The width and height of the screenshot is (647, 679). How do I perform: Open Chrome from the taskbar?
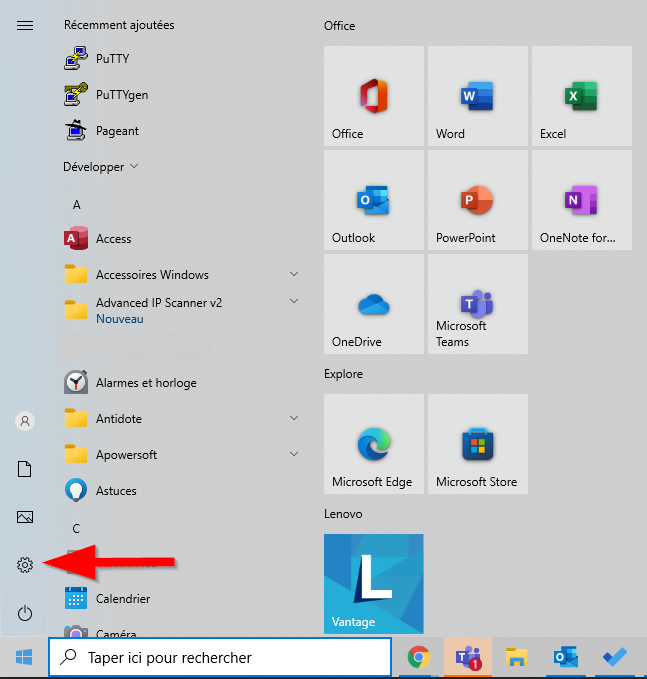pyautogui.click(x=418, y=657)
